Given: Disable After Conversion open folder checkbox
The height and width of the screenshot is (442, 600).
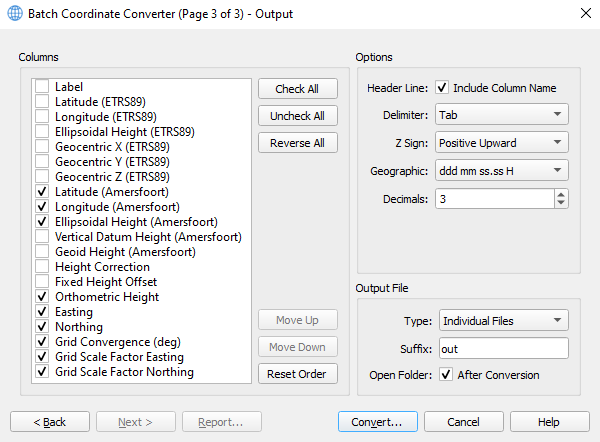Looking at the screenshot, I should tap(446, 375).
